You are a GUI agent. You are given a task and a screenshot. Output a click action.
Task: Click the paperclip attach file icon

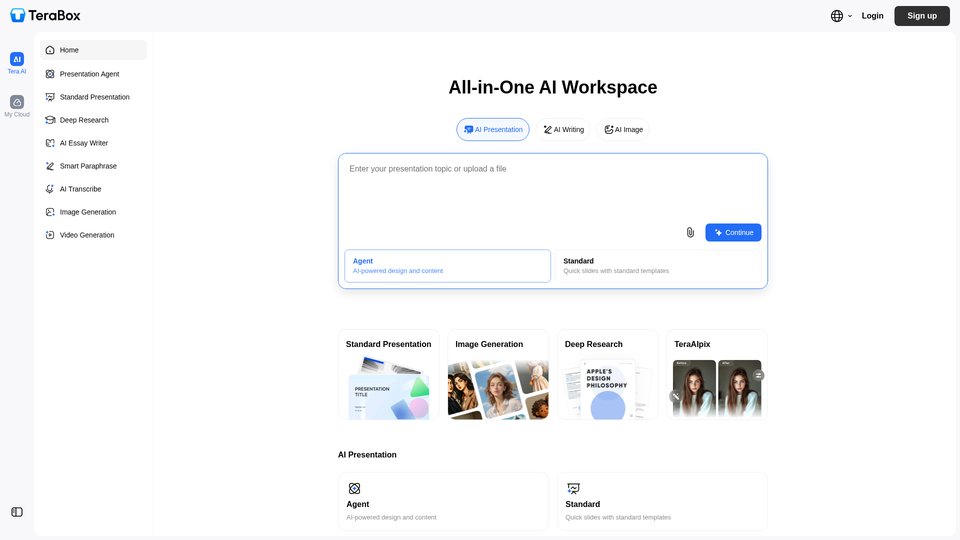pos(690,232)
